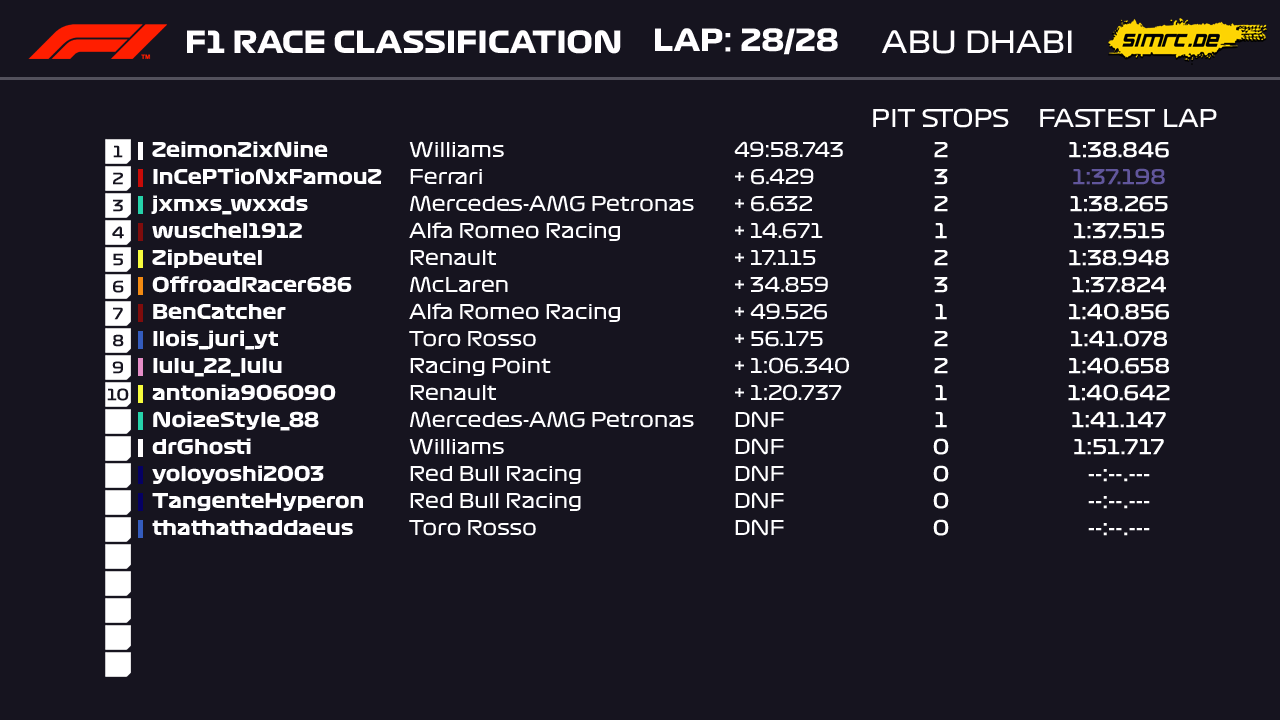Click the purple fastest lap 1:37.198

coord(1118,177)
